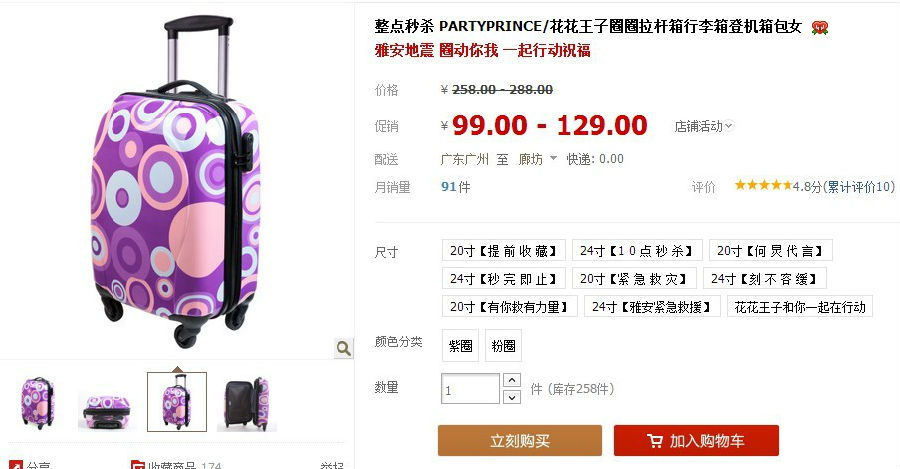Click the 加入购物车 add to cart button
Image resolution: width=900 pixels, height=469 pixels.
tap(696, 440)
